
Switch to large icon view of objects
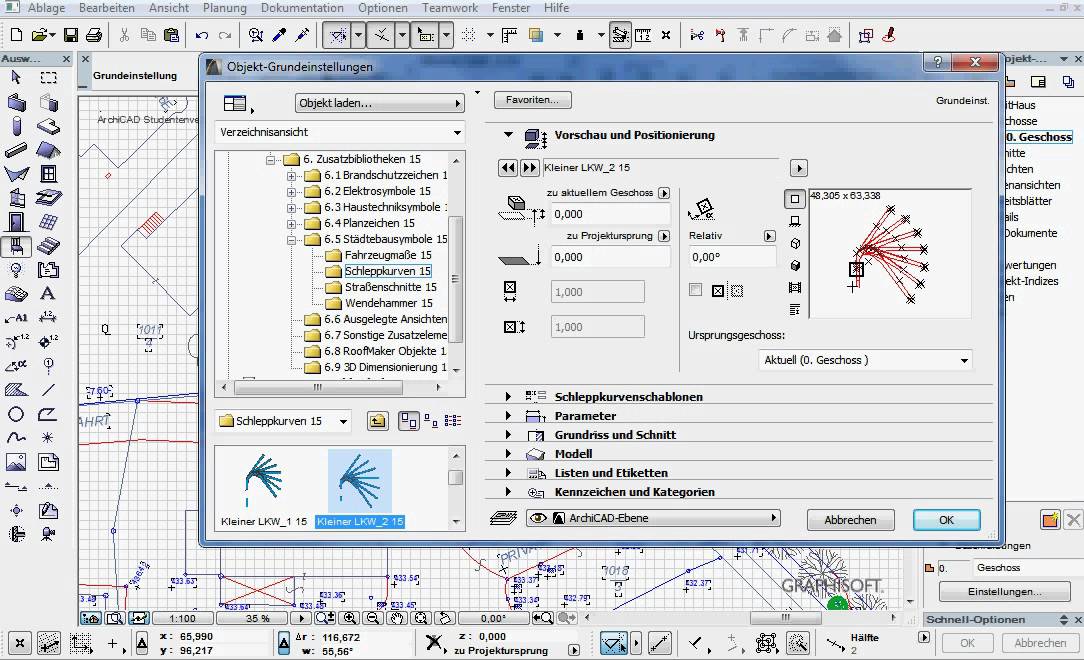[409, 421]
